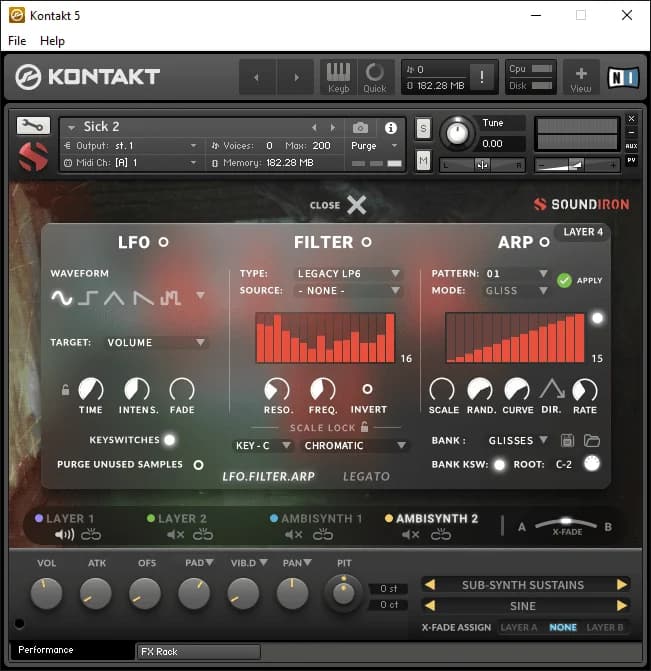Toggle the Keyswitches switch
This screenshot has height=671, width=651.
pos(169,439)
